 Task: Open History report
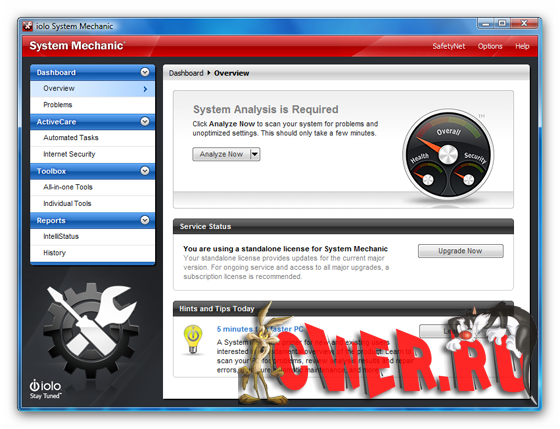click(93, 253)
